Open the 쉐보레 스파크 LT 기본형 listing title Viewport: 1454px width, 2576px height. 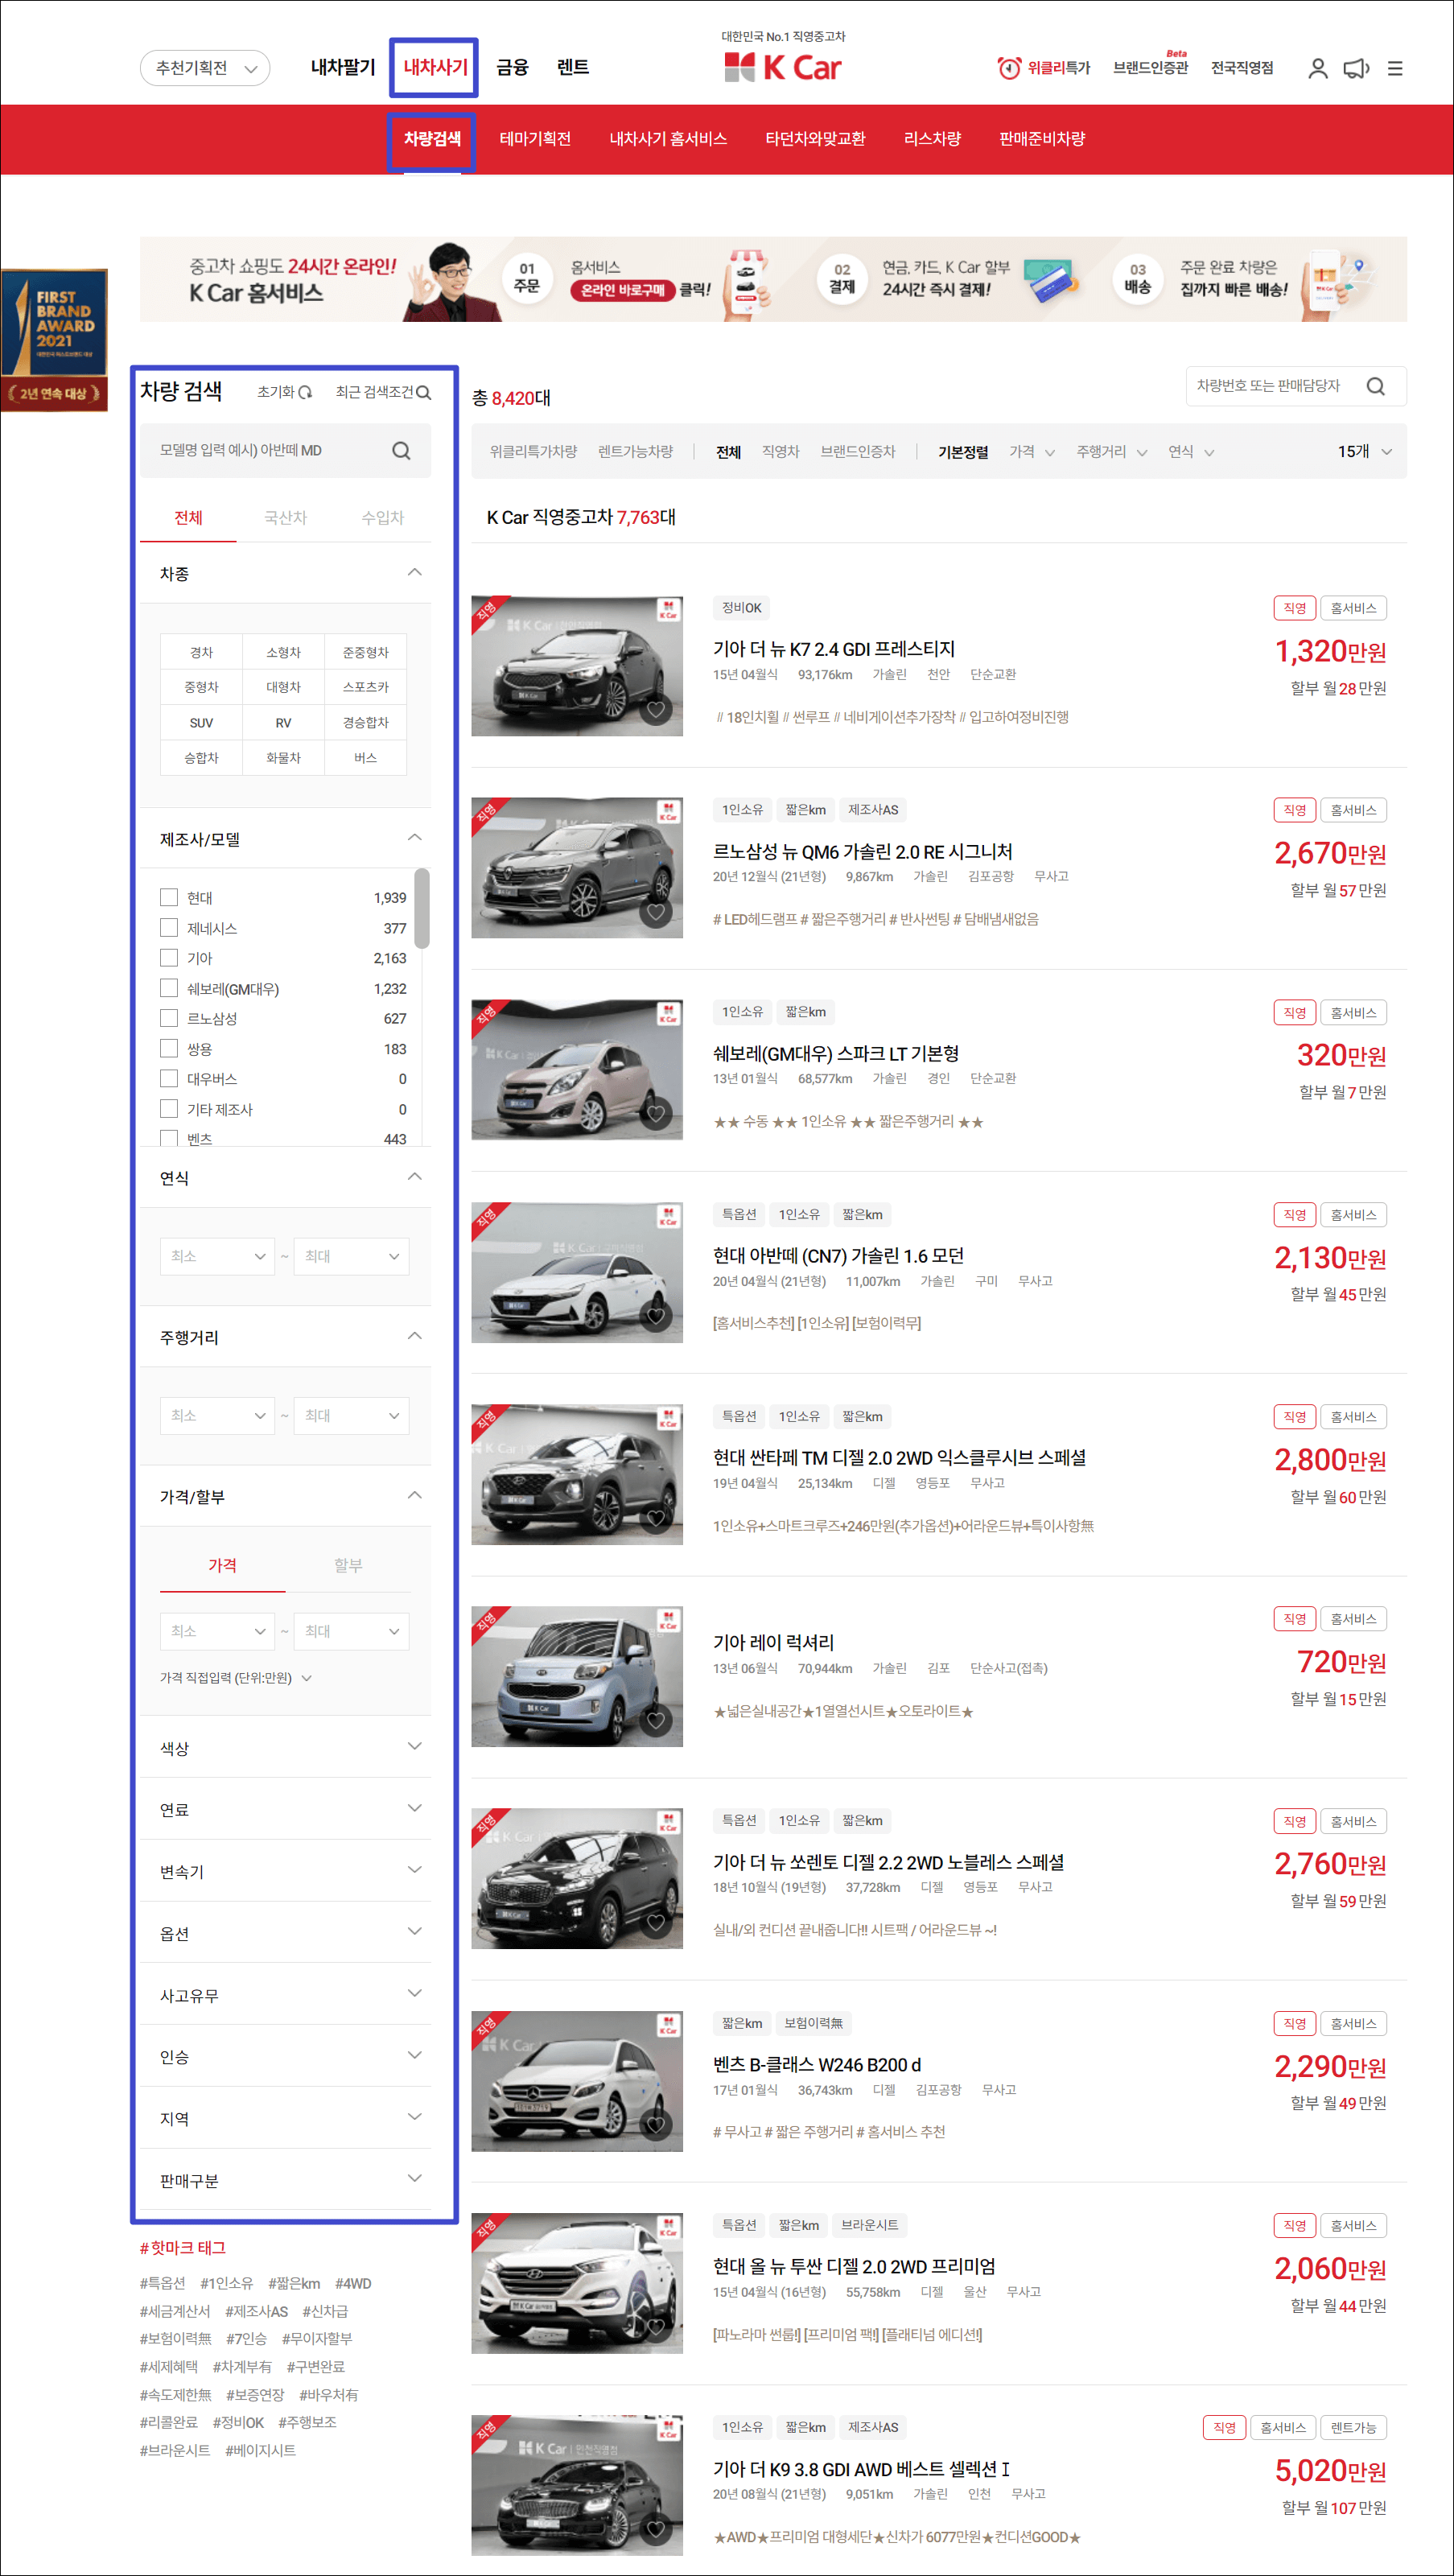[835, 1053]
